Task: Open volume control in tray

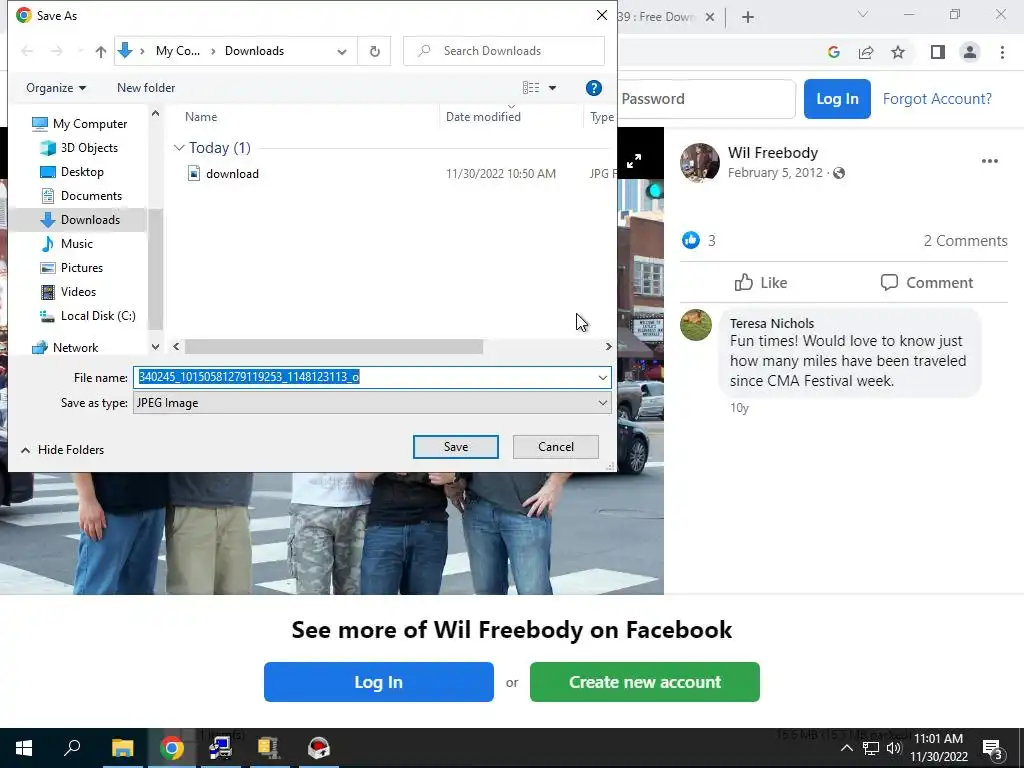Action: point(893,748)
